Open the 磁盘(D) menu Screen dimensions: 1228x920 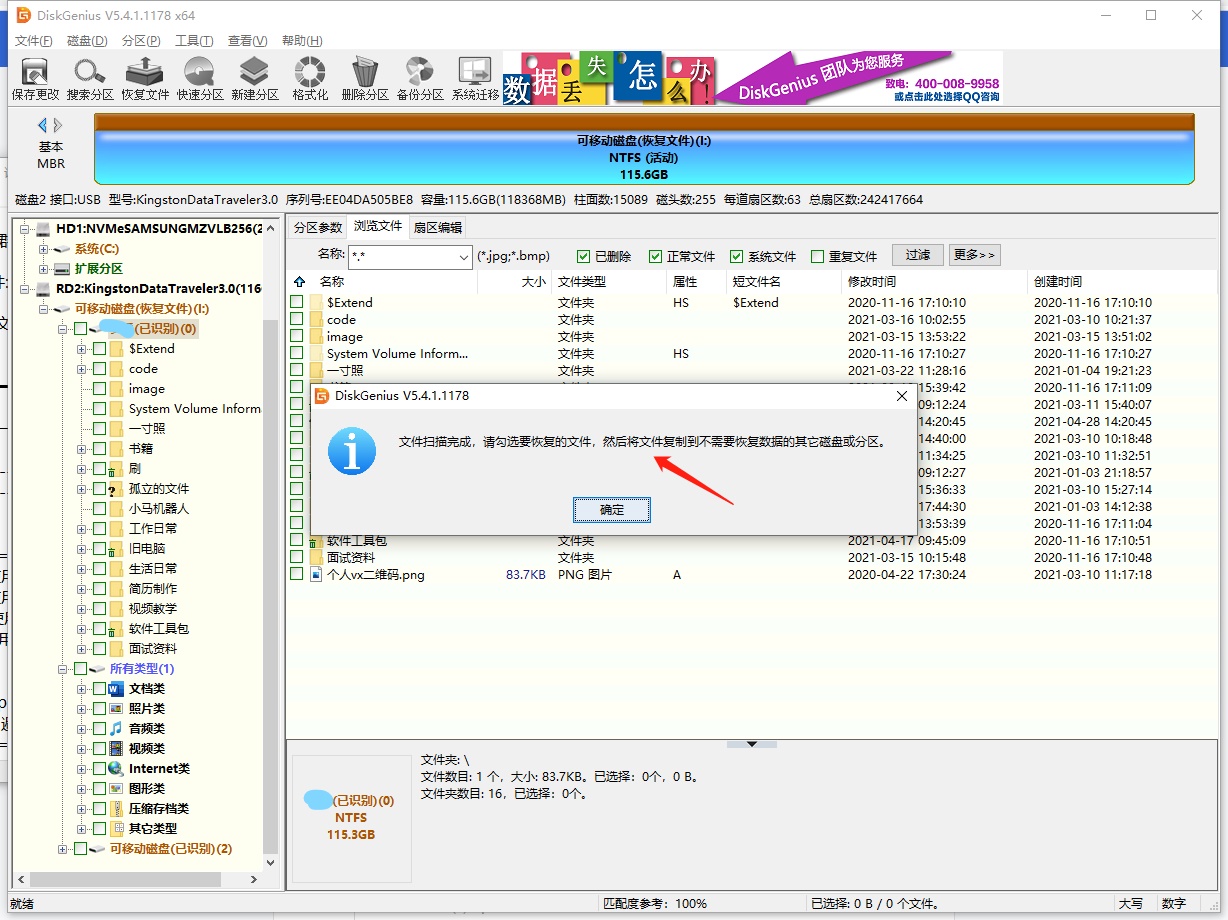(x=87, y=41)
